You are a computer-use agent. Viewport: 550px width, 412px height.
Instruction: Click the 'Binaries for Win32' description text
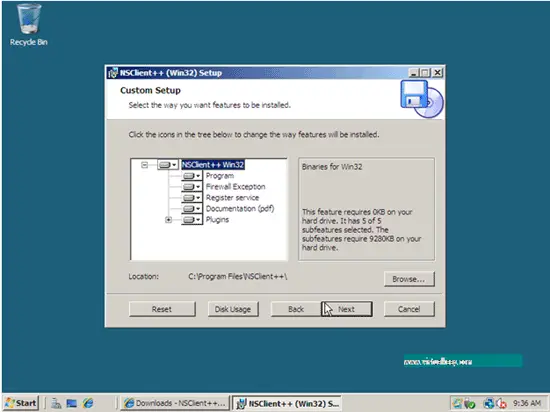pyautogui.click(x=332, y=167)
